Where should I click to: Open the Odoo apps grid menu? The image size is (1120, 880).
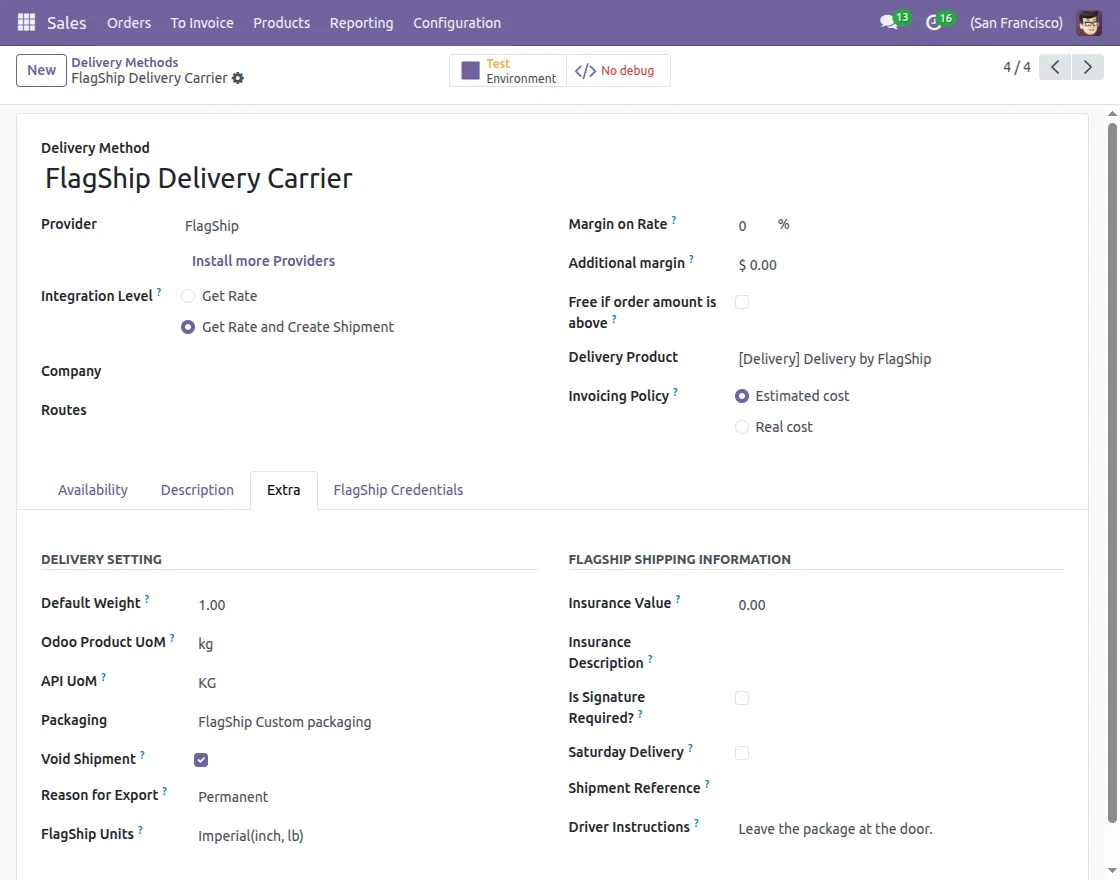point(25,22)
